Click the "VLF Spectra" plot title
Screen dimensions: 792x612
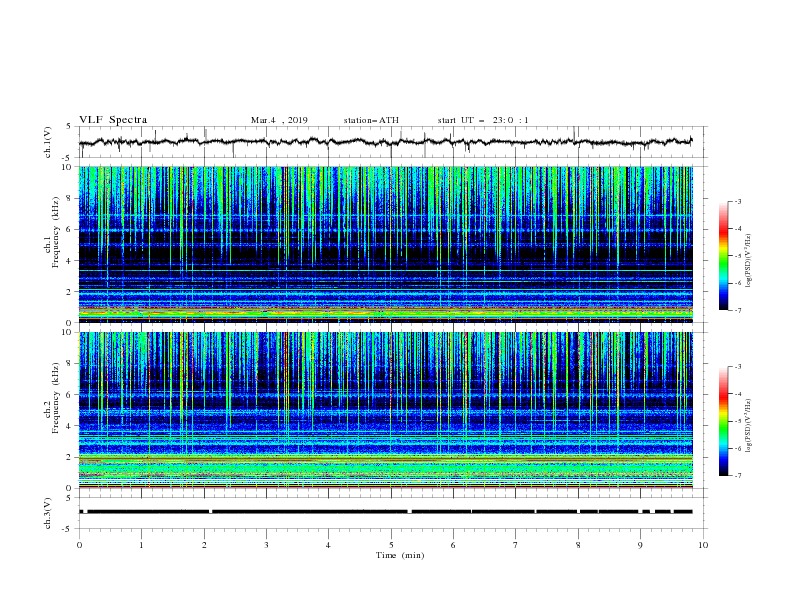(x=113, y=120)
